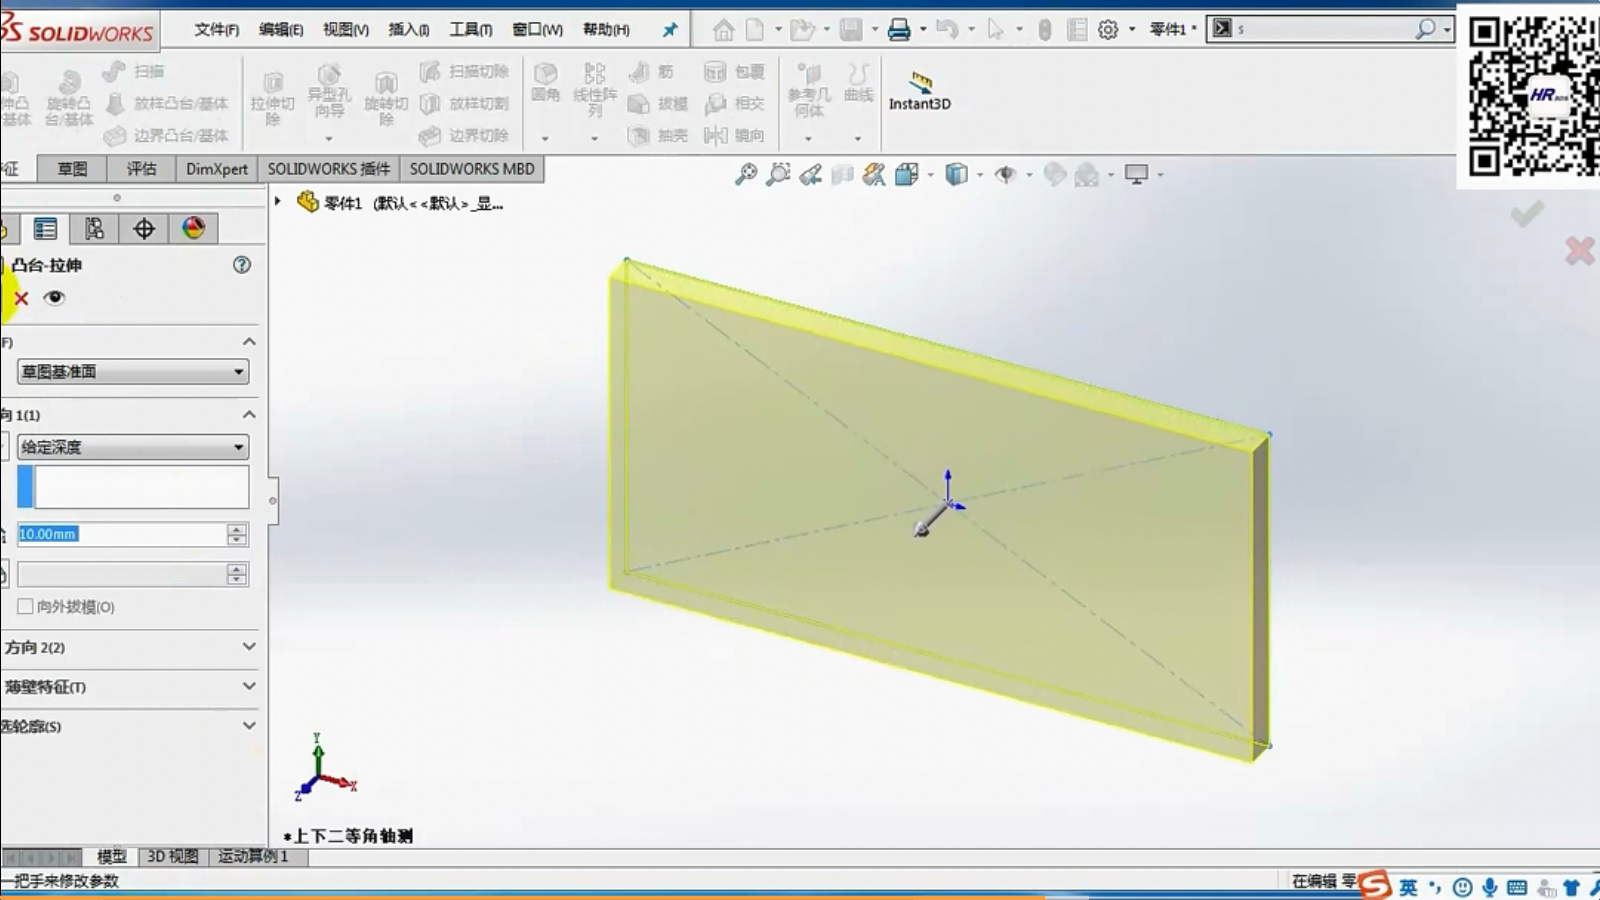Screen dimensions: 1600x900
Task: Open the ConfigurationManager tab icon
Action: (94, 229)
